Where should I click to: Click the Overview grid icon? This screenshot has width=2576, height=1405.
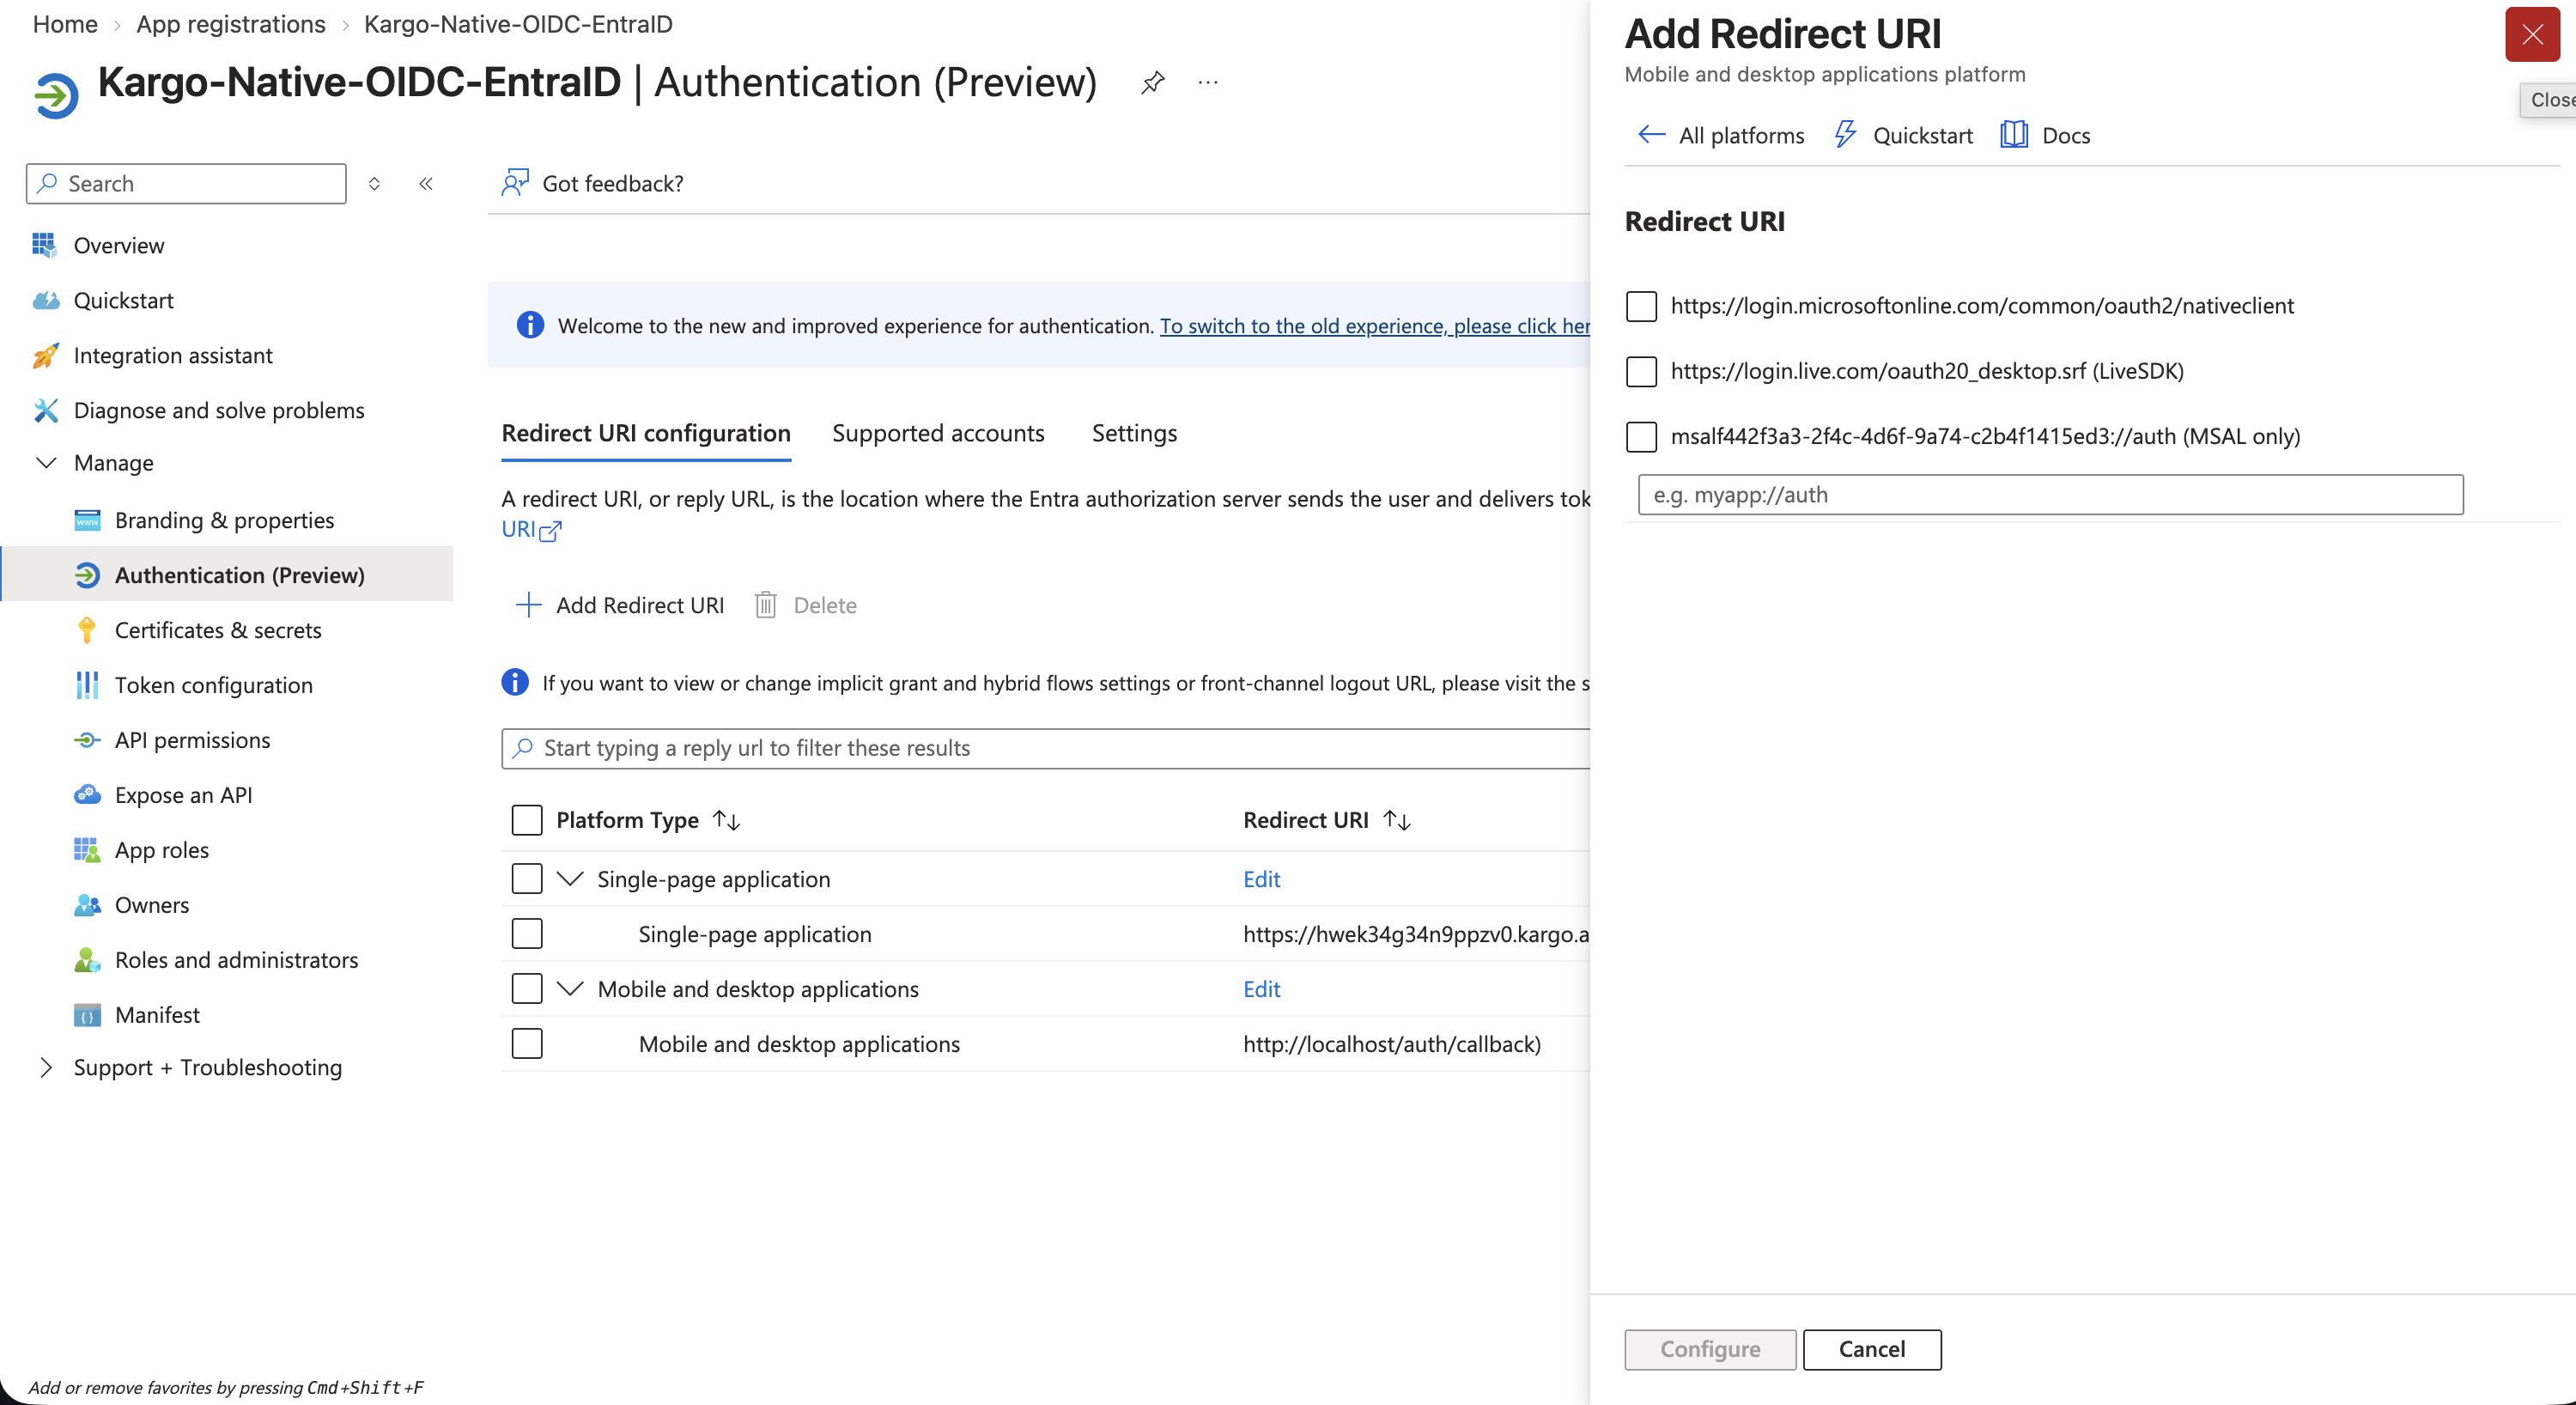tap(44, 245)
